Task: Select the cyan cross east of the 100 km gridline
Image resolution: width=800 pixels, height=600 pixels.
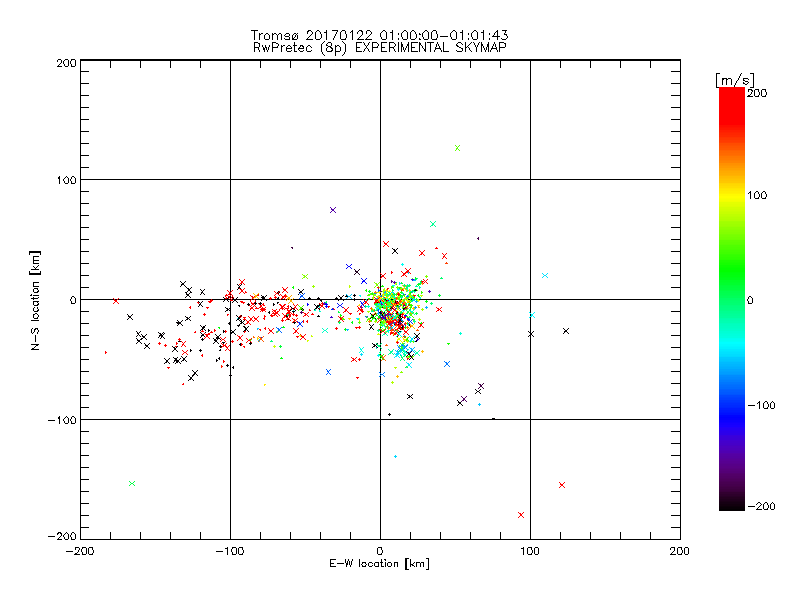Action: pos(545,276)
